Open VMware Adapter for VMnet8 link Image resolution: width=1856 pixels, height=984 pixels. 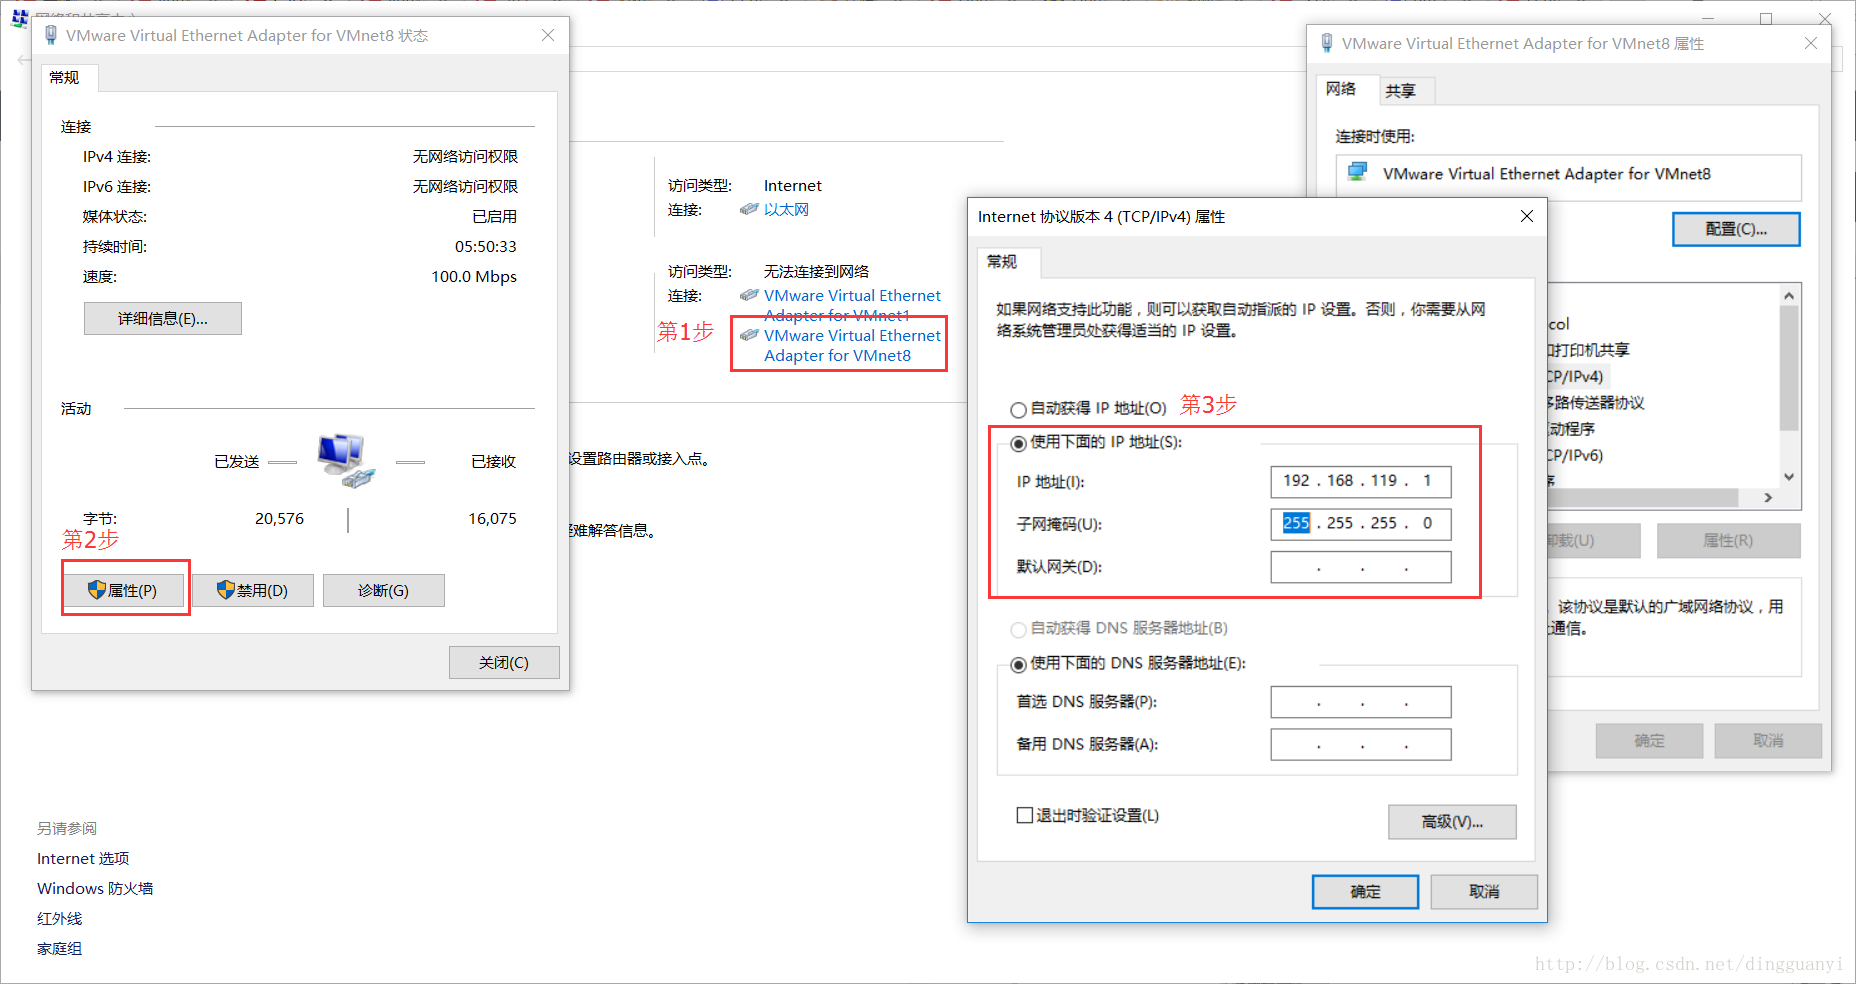(x=852, y=346)
